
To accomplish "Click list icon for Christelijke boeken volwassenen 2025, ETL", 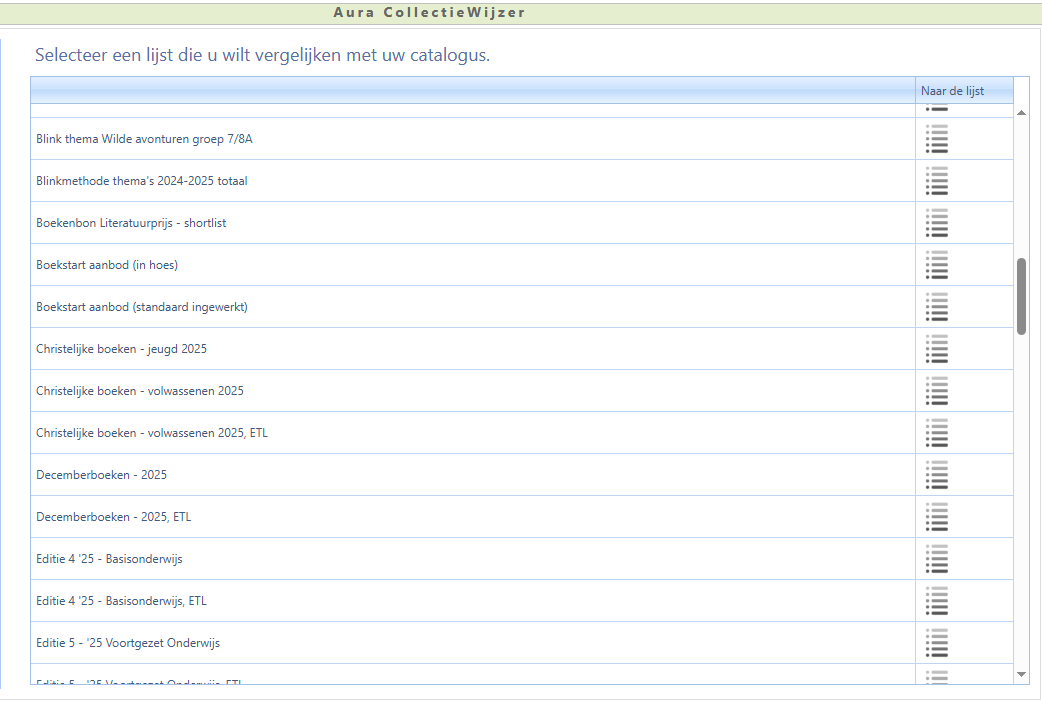I will pos(937,433).
